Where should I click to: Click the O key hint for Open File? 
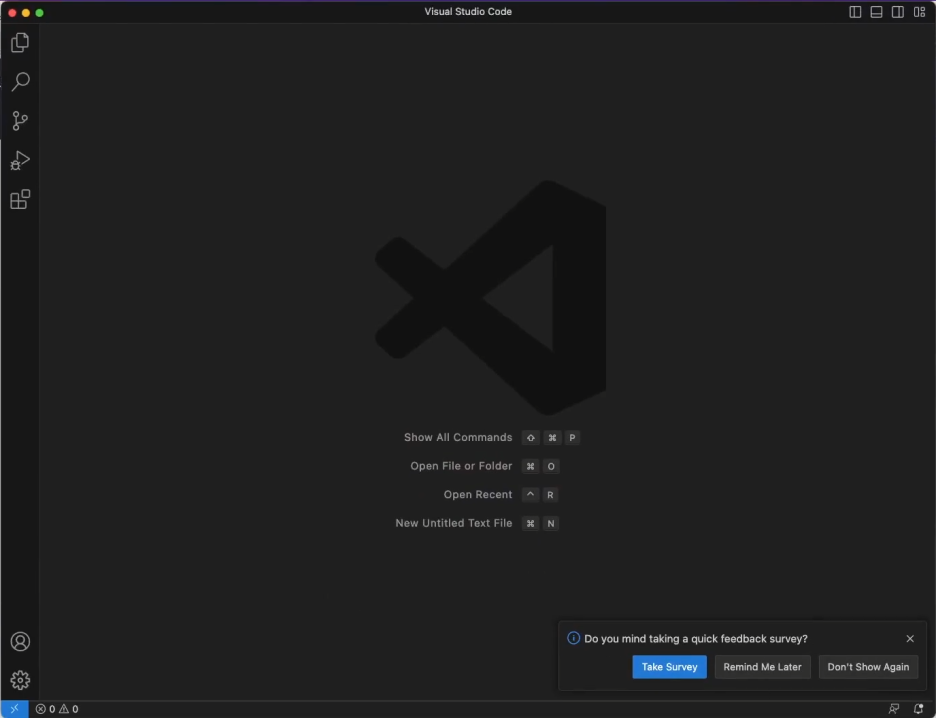pyautogui.click(x=550, y=466)
